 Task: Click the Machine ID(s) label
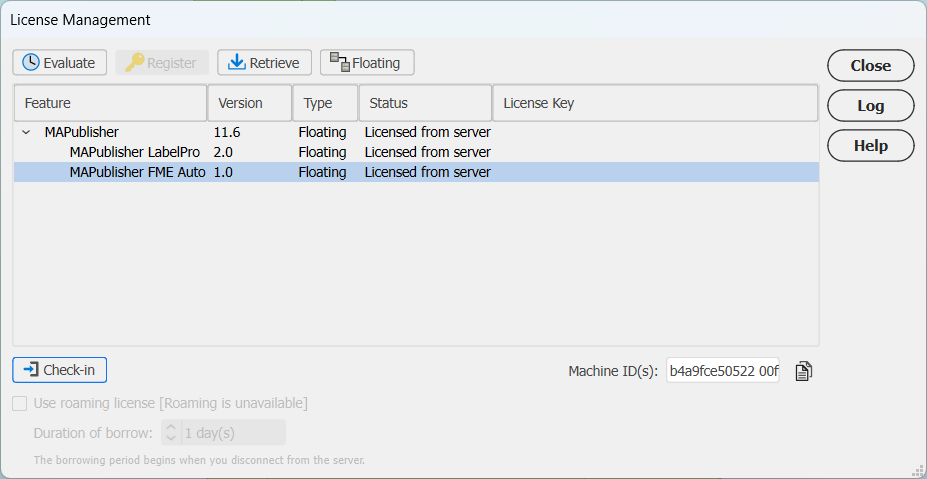(613, 371)
